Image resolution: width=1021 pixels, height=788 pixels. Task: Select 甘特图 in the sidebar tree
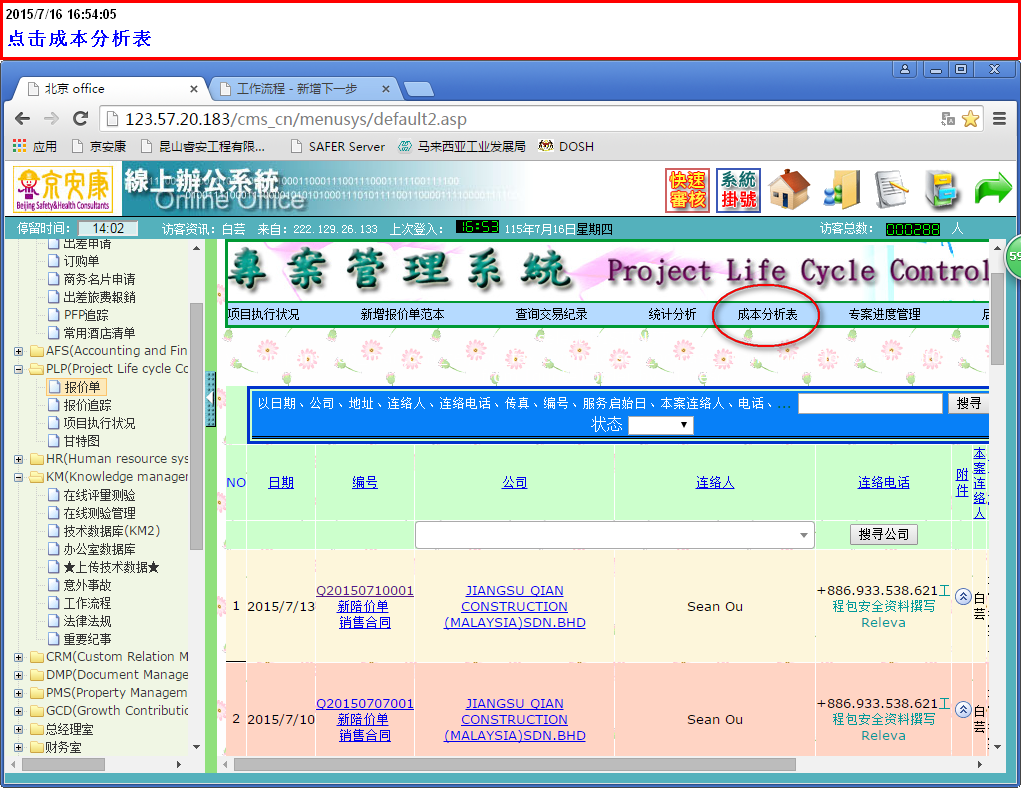(x=82, y=441)
